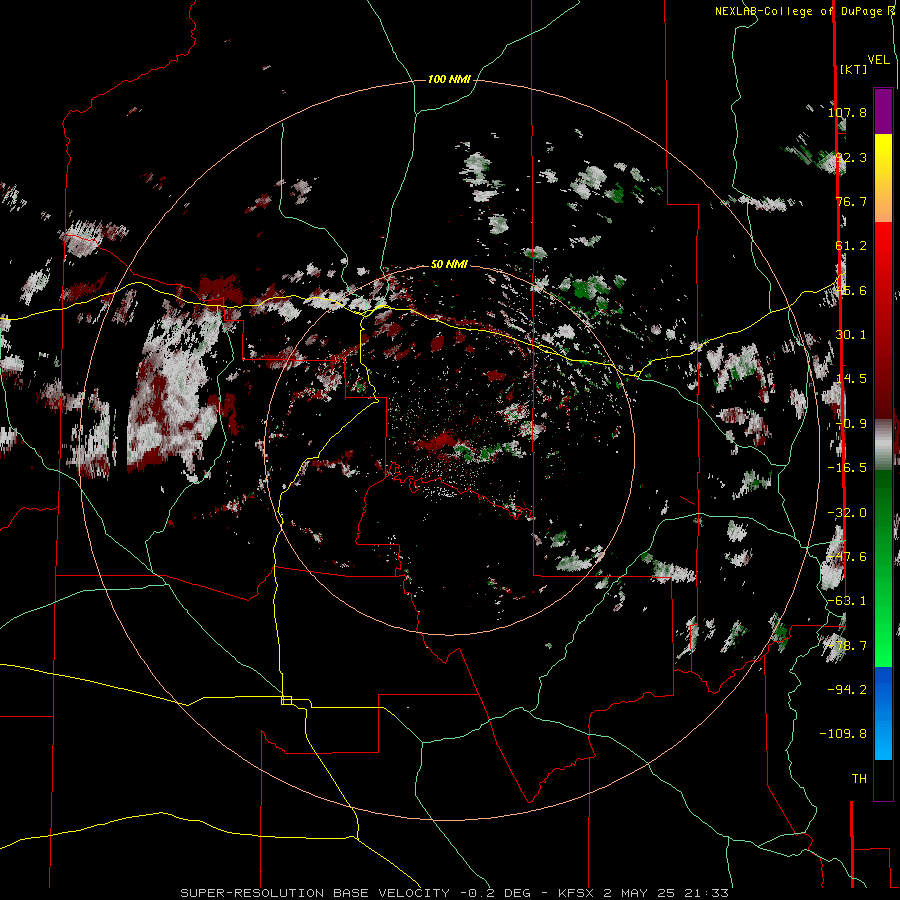Click the 50 NMI range ring label
Screen dimensions: 900x900
(449, 264)
